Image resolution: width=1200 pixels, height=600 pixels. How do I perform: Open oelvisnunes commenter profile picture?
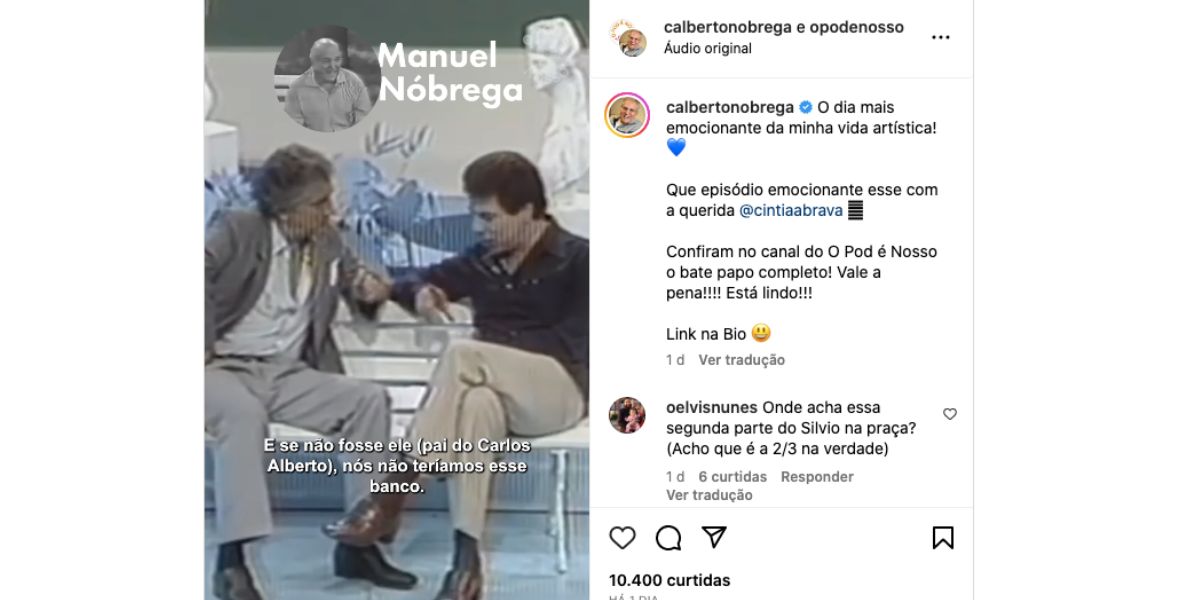pyautogui.click(x=627, y=415)
